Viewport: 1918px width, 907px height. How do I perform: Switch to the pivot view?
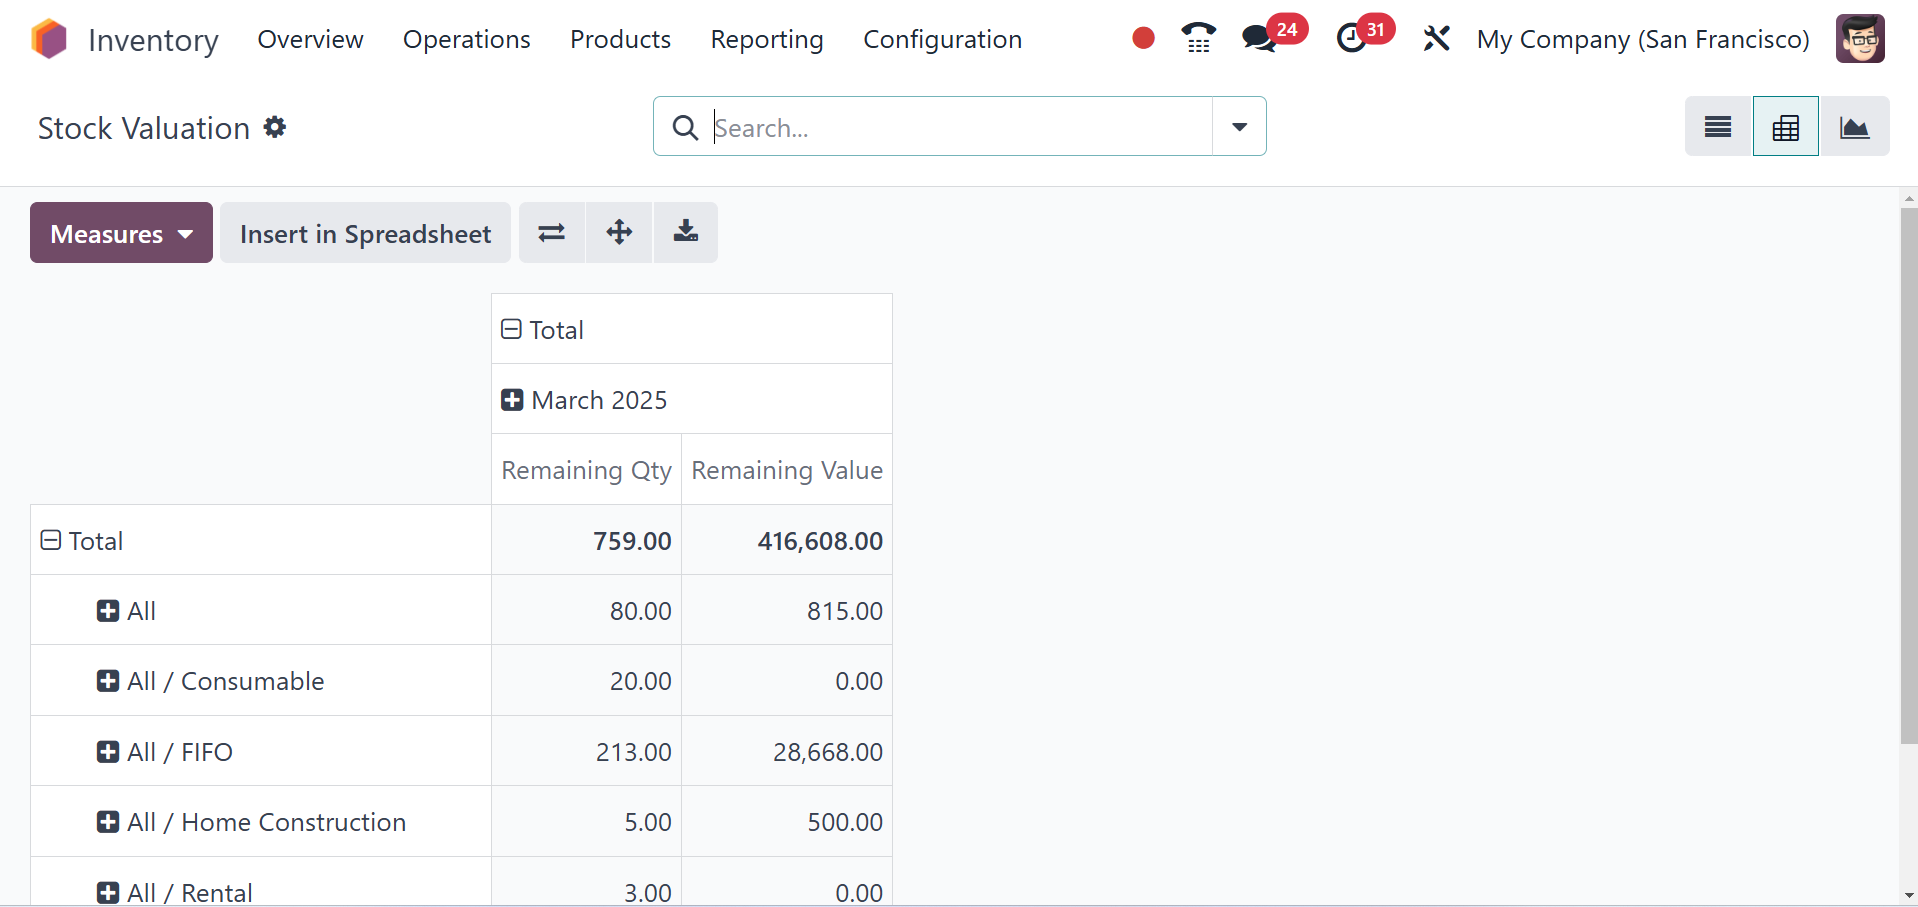[x=1785, y=127]
